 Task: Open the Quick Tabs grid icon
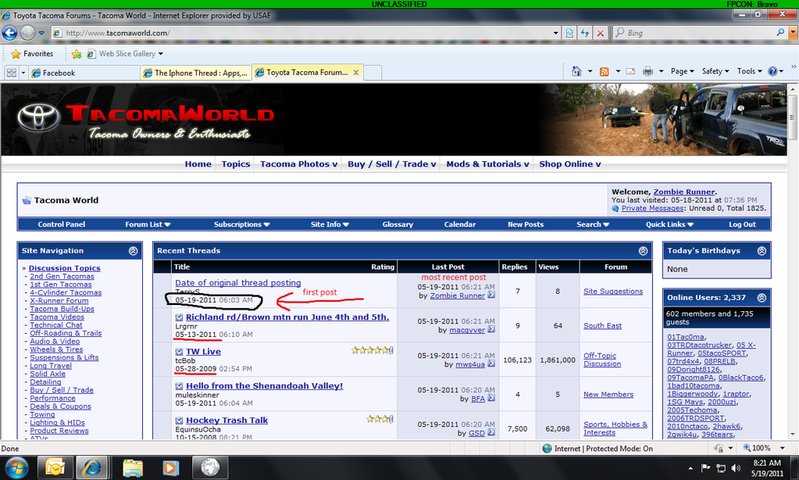(x=11, y=73)
